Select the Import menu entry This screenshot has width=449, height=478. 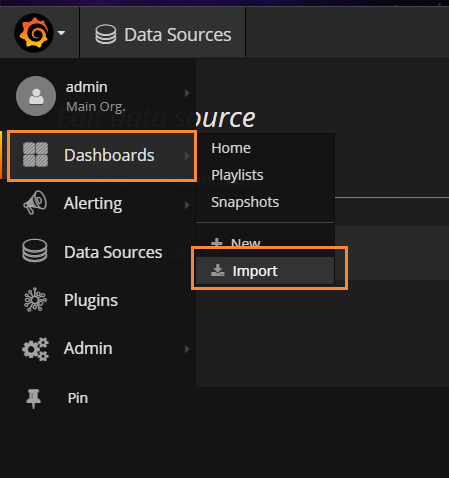(265, 271)
